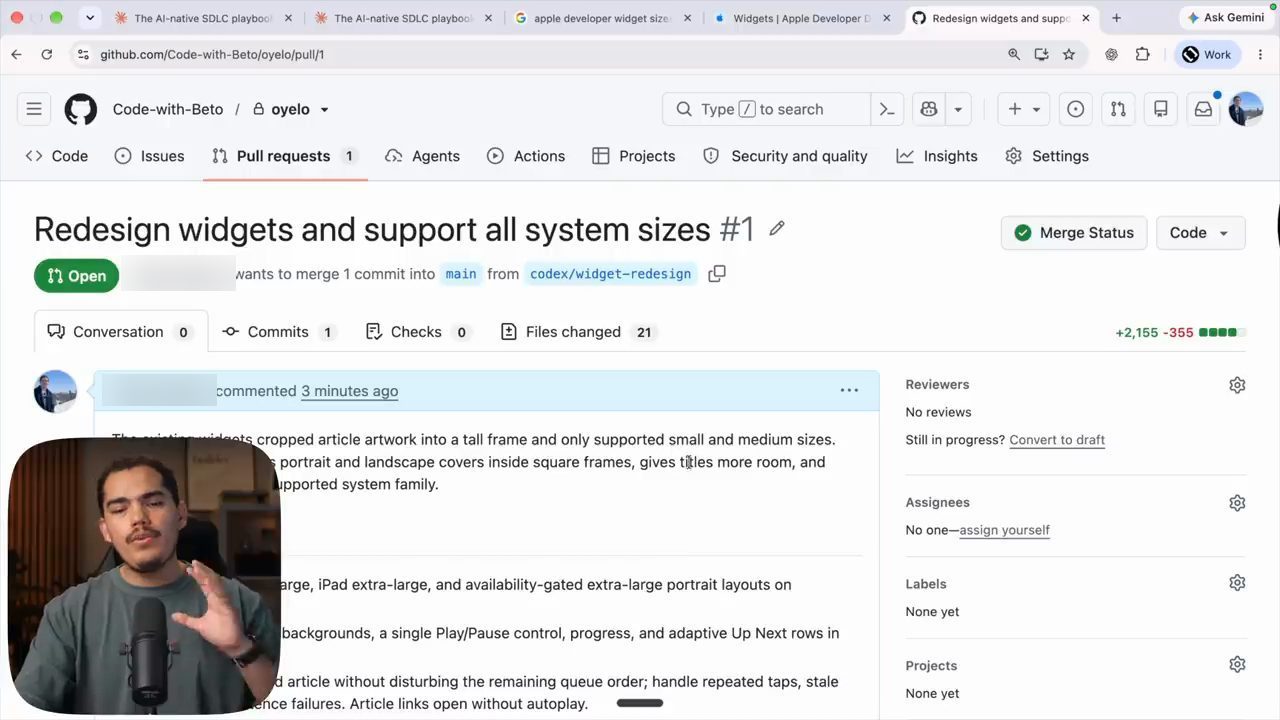The image size is (1280, 720).
Task: Switch to the Google apple developer widget tab
Action: 600,18
